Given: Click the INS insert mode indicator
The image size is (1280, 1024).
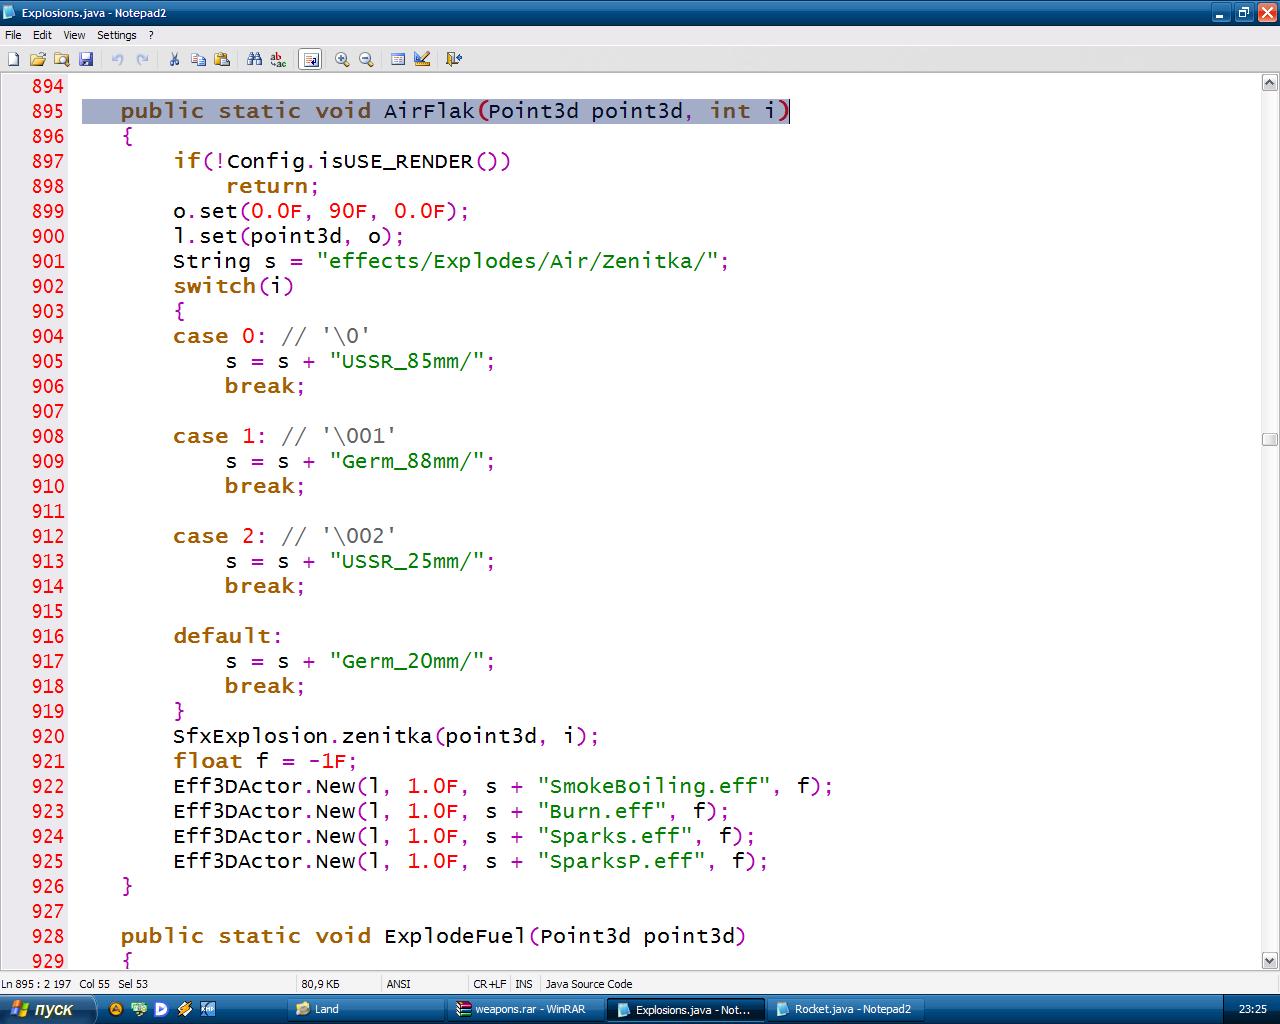Looking at the screenshot, I should click(524, 984).
